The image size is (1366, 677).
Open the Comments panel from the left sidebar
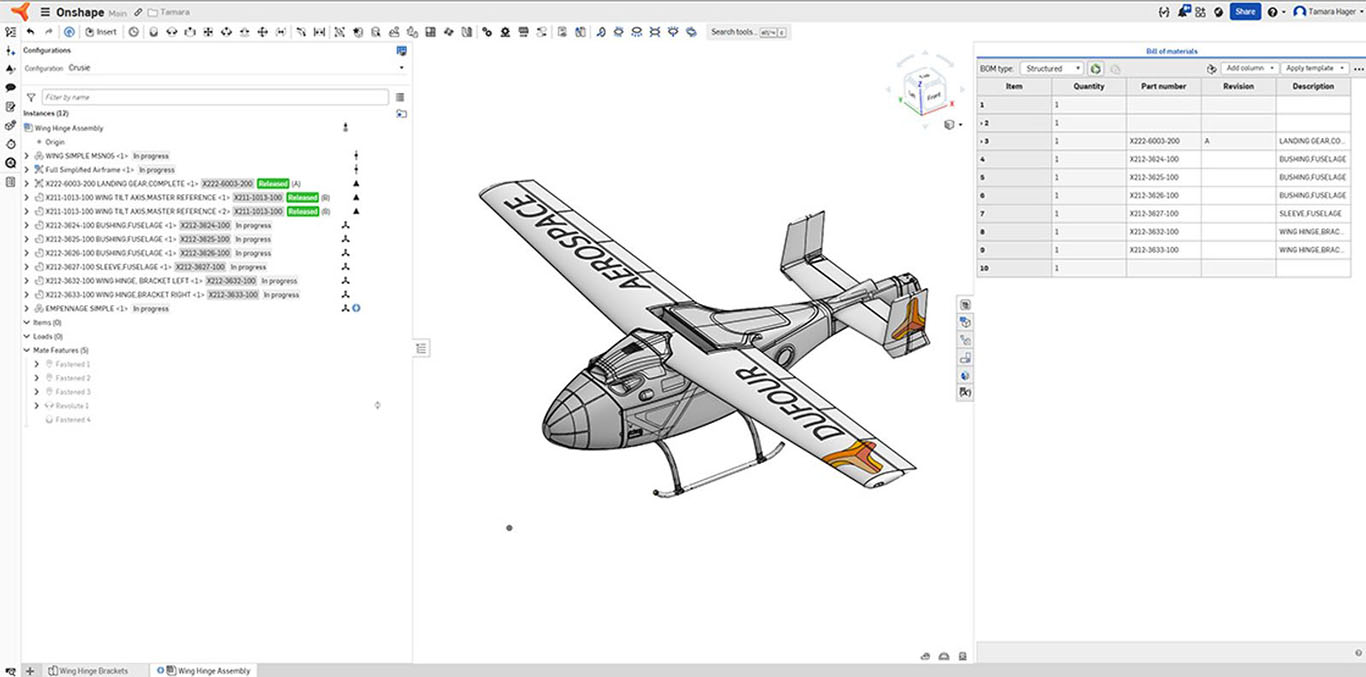[10, 87]
